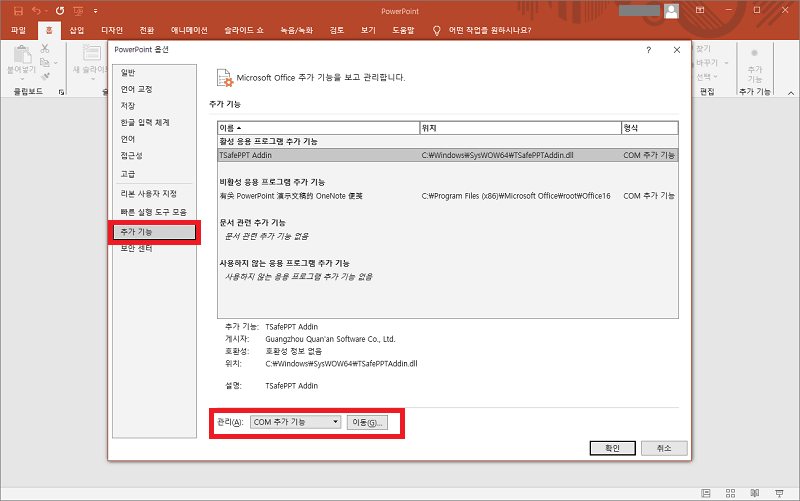Click the Paste clipboard icon
The width and height of the screenshot is (800, 501).
(x=22, y=55)
